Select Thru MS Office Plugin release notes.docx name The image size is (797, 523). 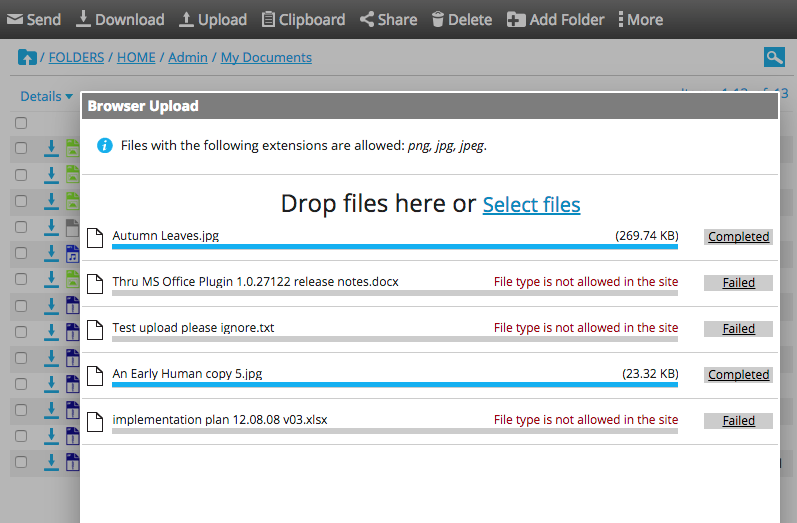click(256, 282)
